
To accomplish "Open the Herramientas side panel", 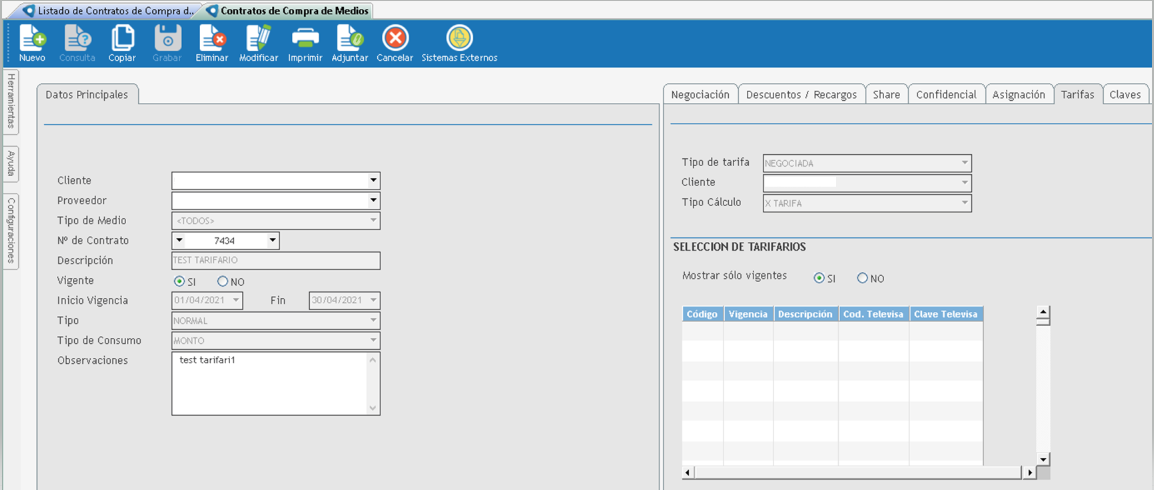I will [x=11, y=101].
